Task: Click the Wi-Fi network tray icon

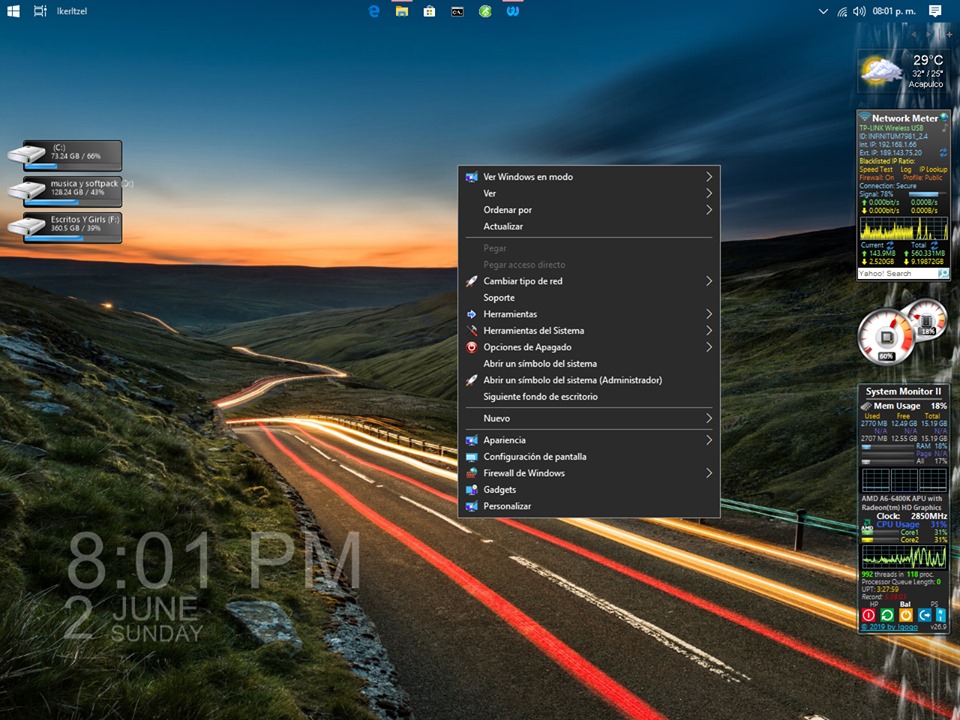Action: click(x=842, y=11)
